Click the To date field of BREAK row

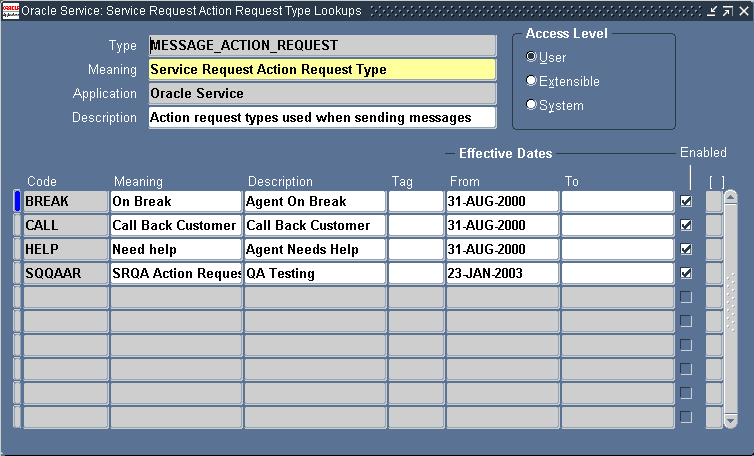(x=617, y=201)
